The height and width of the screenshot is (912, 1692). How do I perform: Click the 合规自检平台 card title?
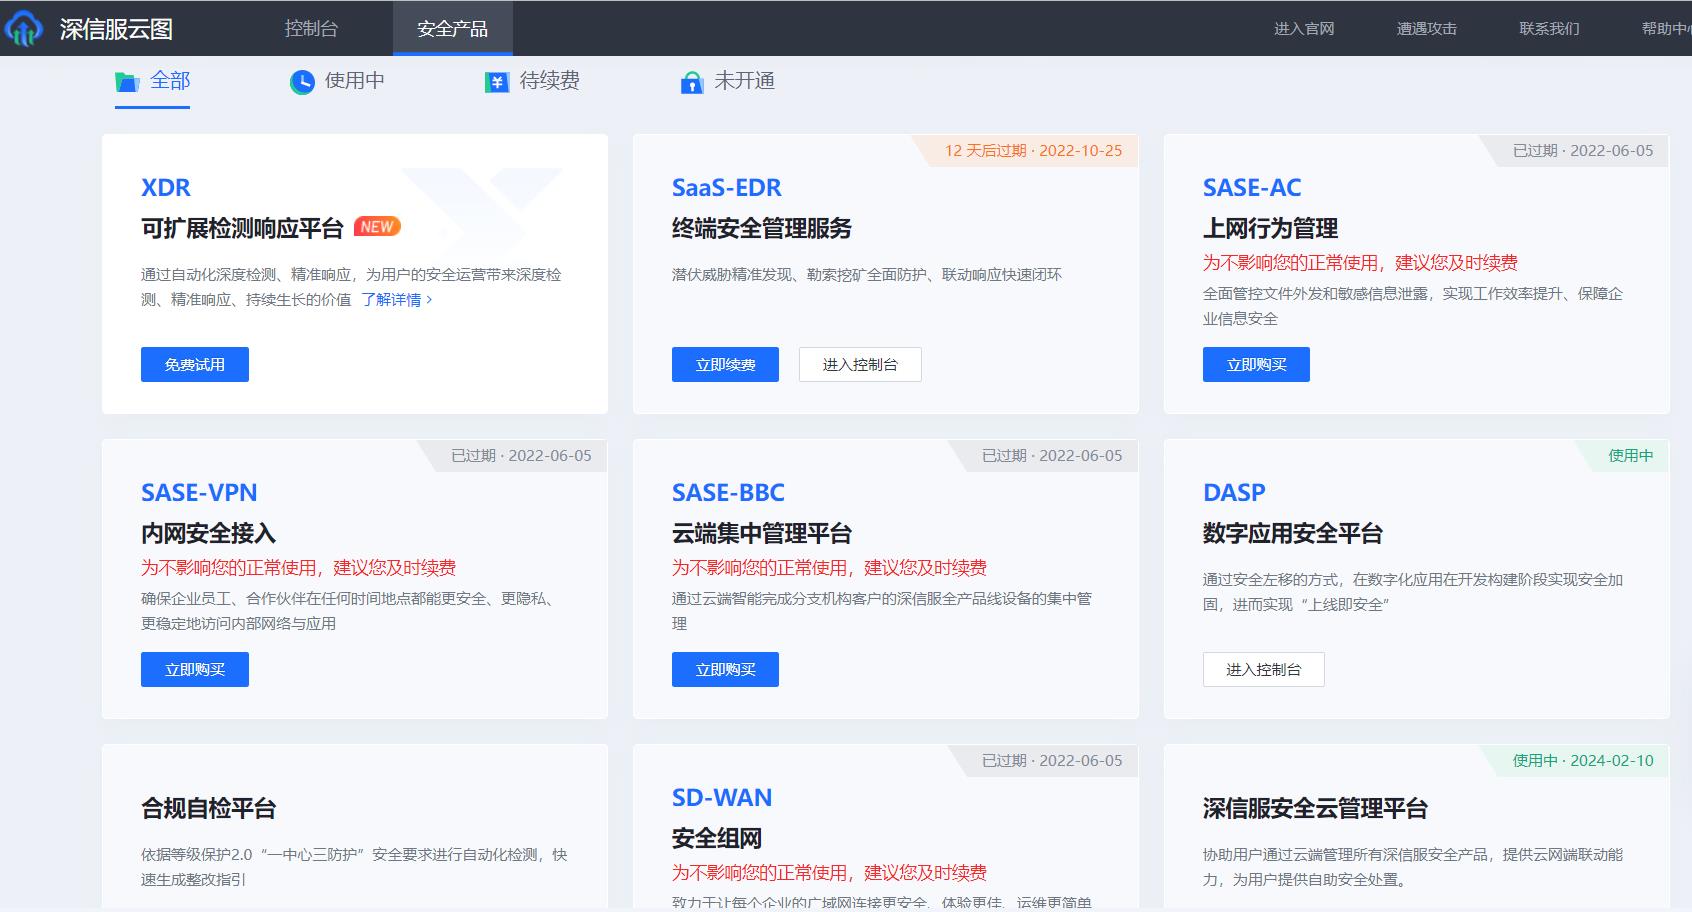[x=209, y=808]
